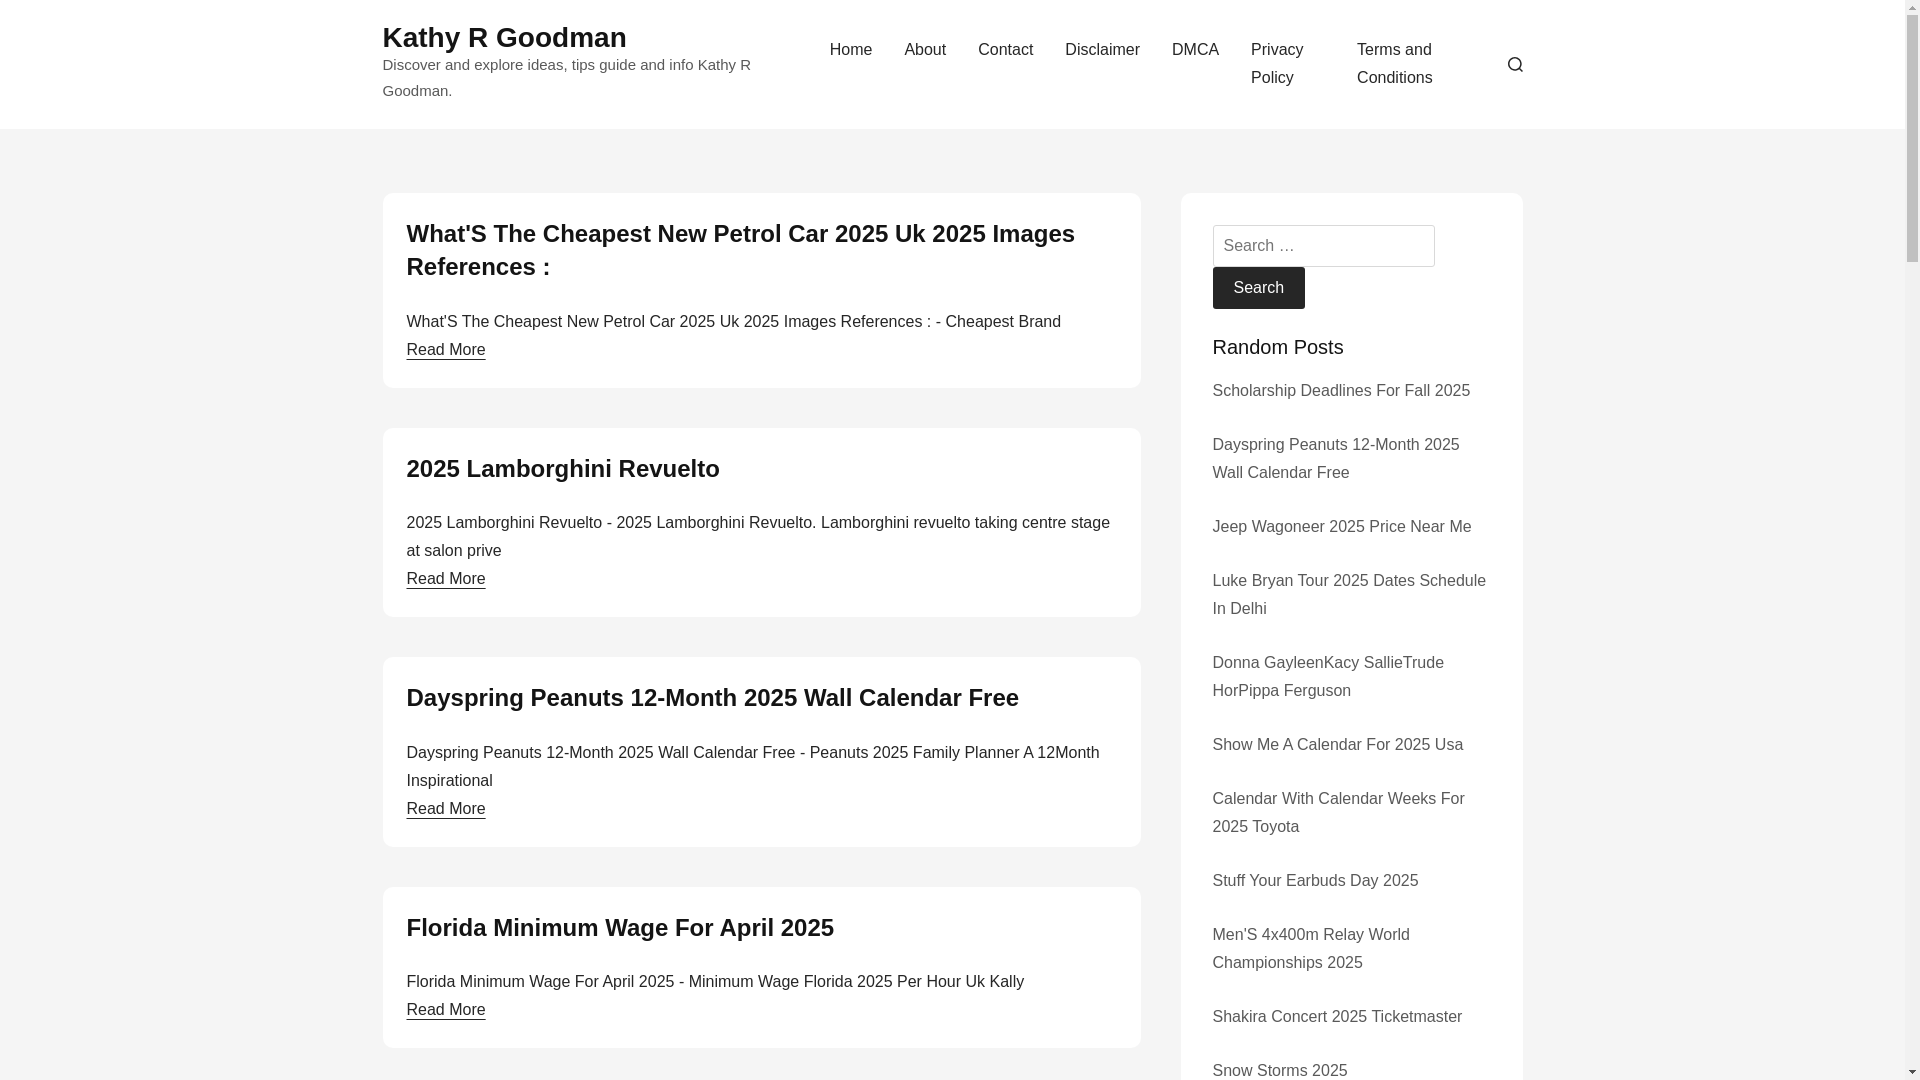Open the DMCA page
Viewport: 1920px width, 1080px height.
point(1195,50)
